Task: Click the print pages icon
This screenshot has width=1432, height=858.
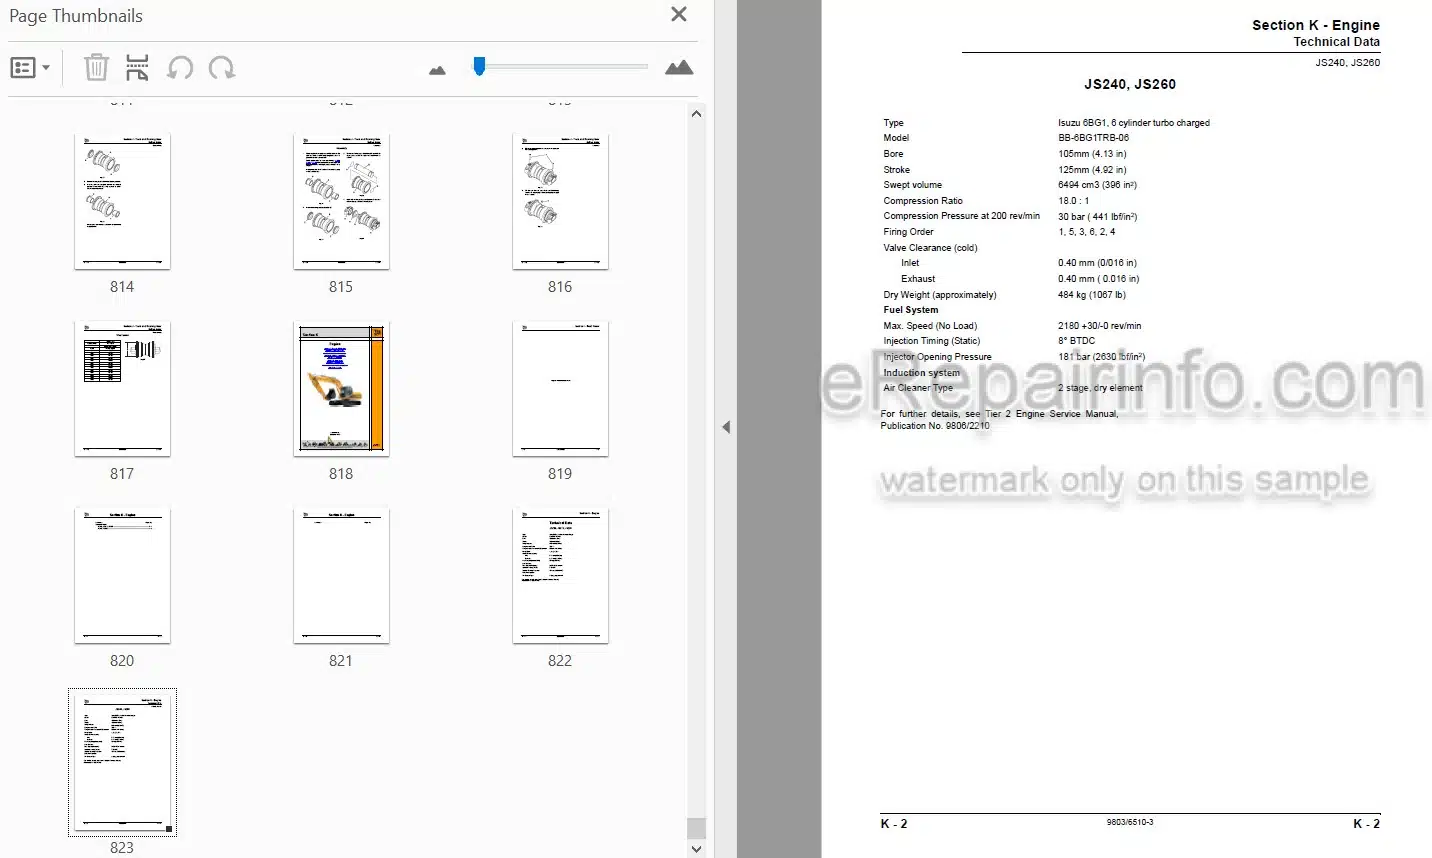Action: coord(137,68)
